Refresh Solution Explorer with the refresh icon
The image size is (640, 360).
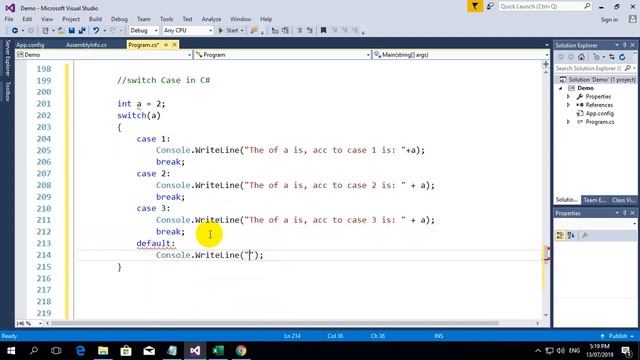point(622,57)
